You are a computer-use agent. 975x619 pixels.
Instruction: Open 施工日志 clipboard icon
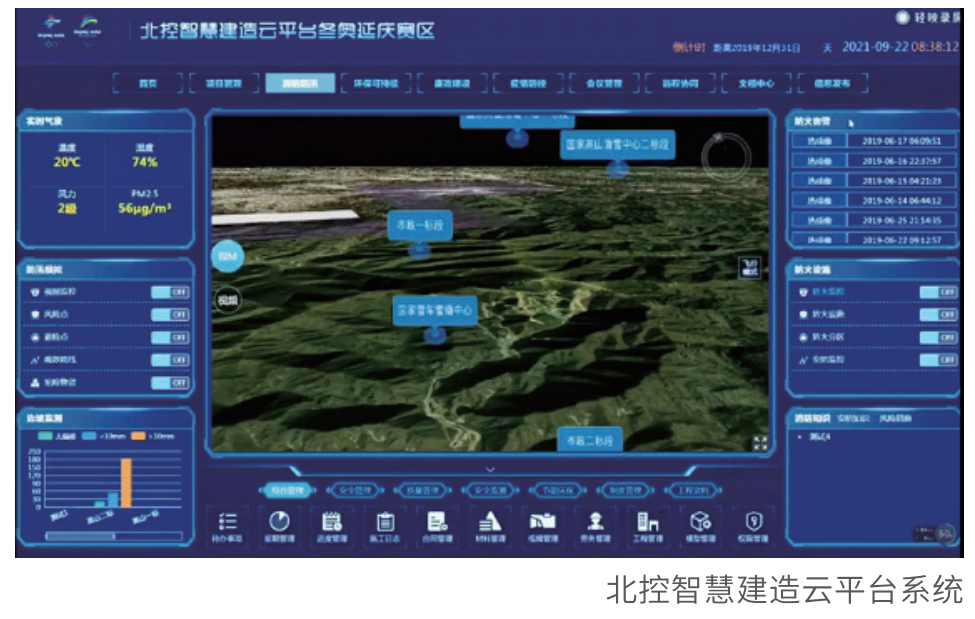click(385, 521)
